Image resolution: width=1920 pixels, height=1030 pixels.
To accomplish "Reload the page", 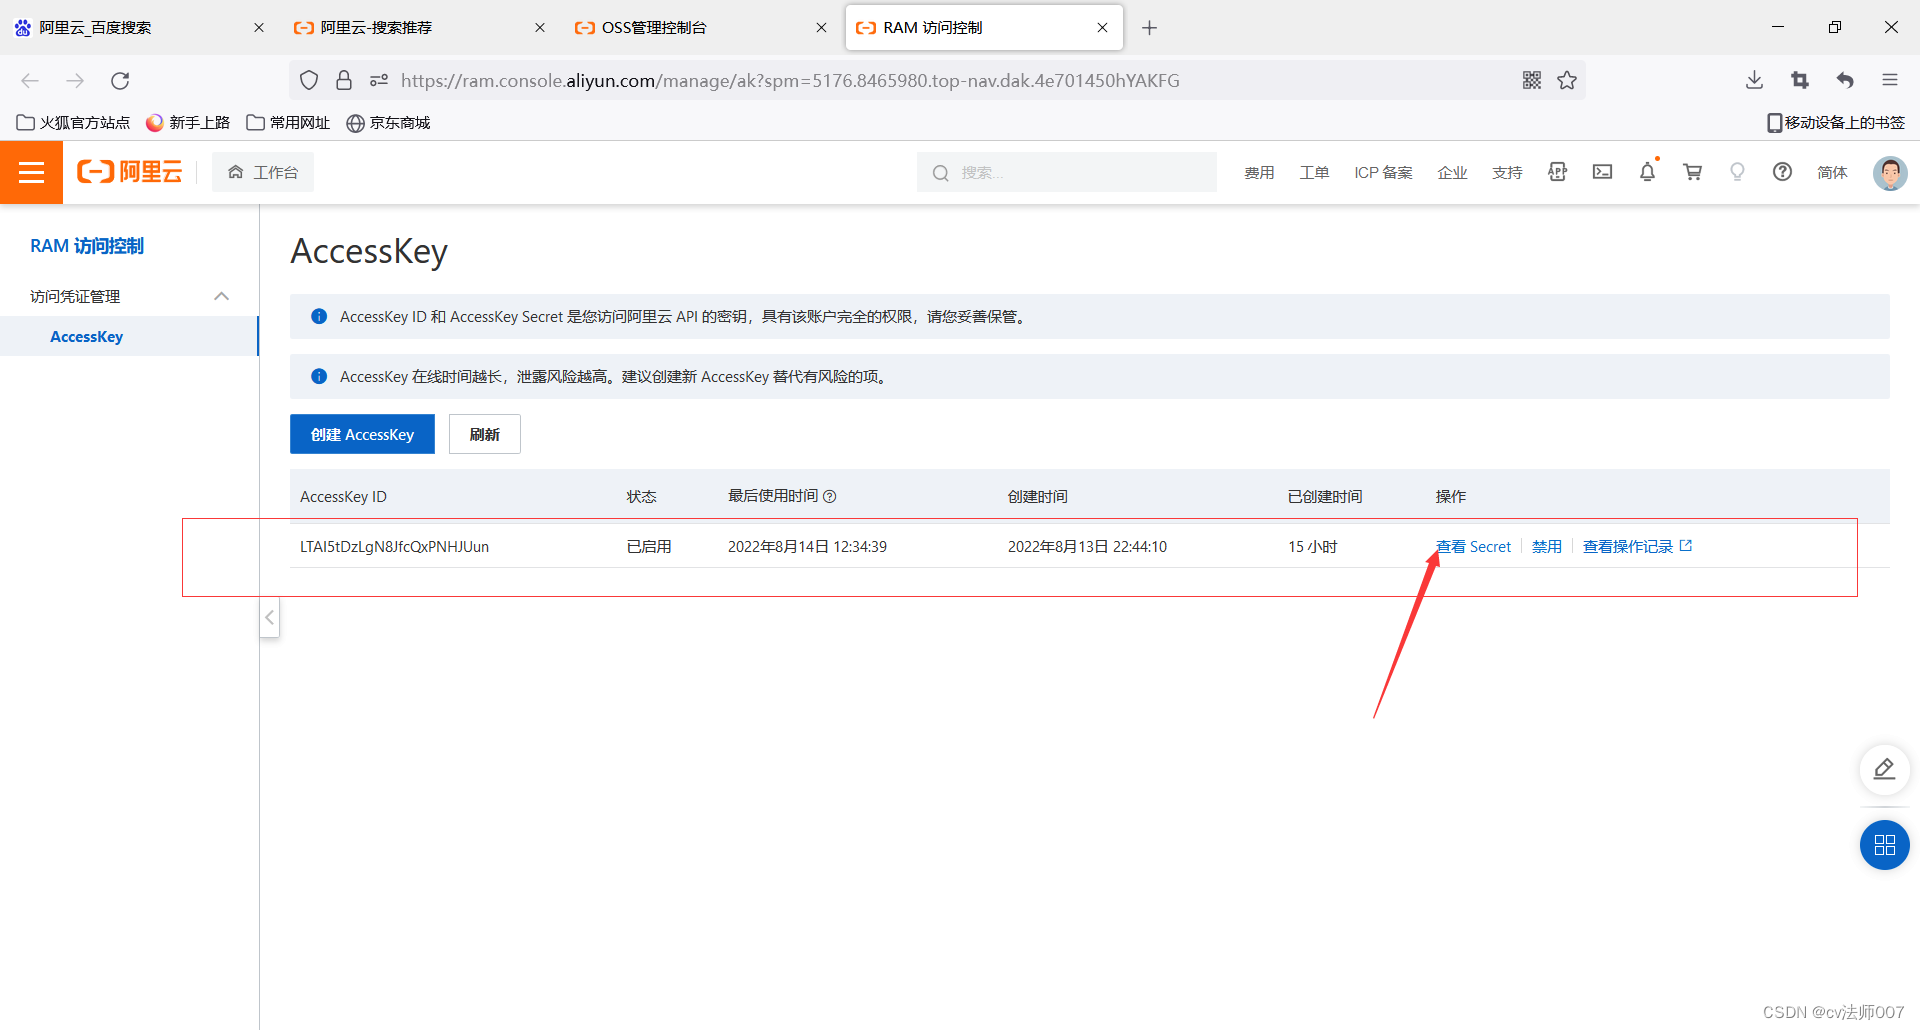I will coord(120,80).
